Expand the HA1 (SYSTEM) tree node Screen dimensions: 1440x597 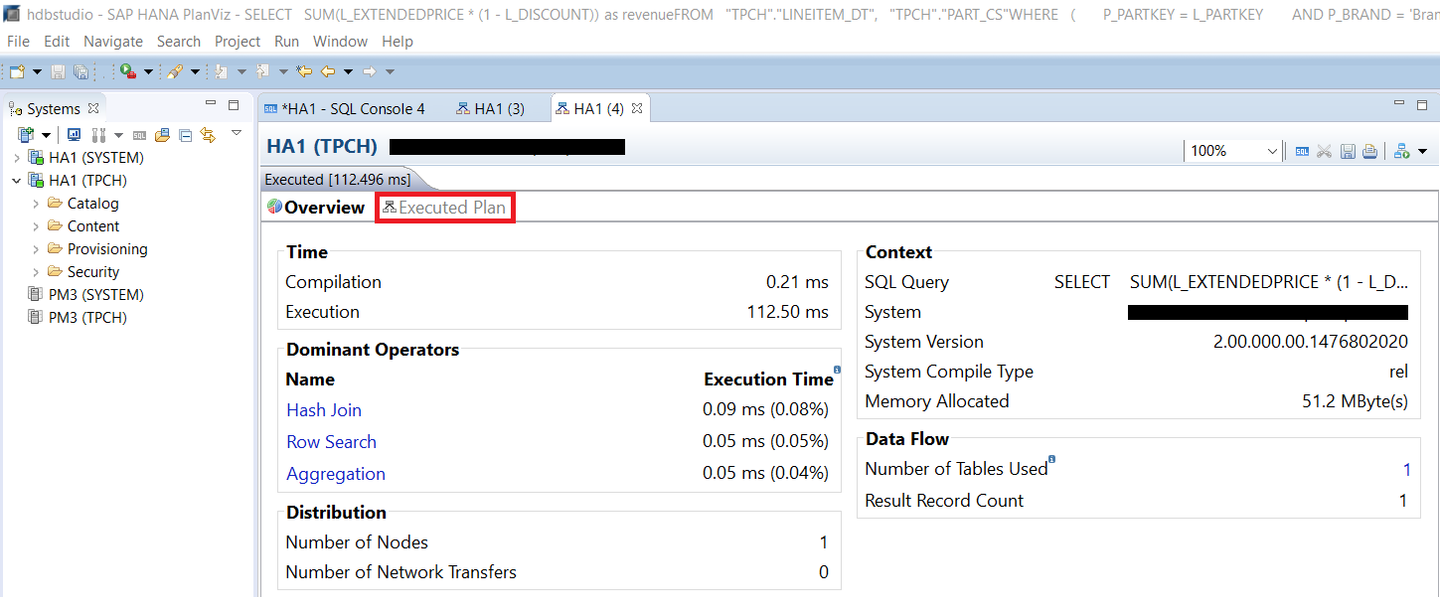[16, 158]
